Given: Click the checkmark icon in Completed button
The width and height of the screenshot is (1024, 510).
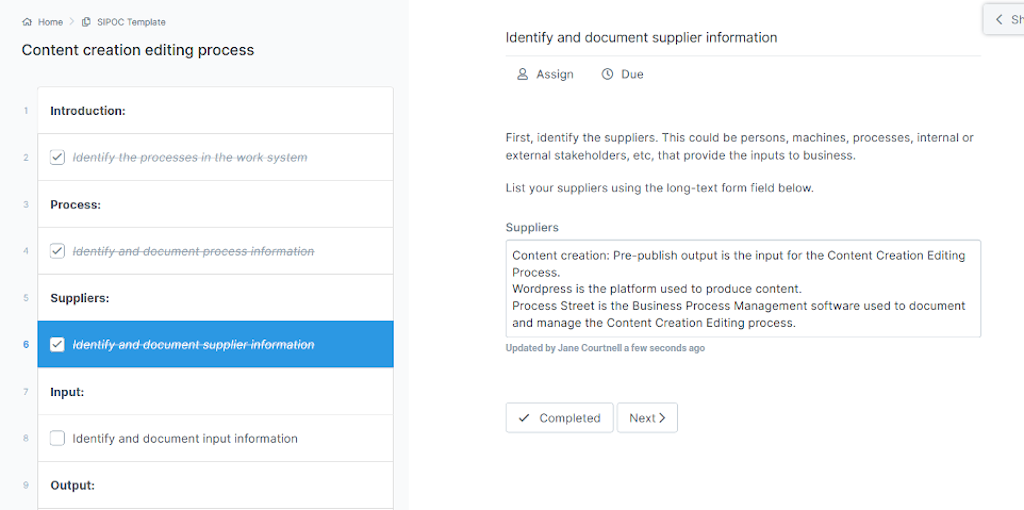Looking at the screenshot, I should click(524, 418).
